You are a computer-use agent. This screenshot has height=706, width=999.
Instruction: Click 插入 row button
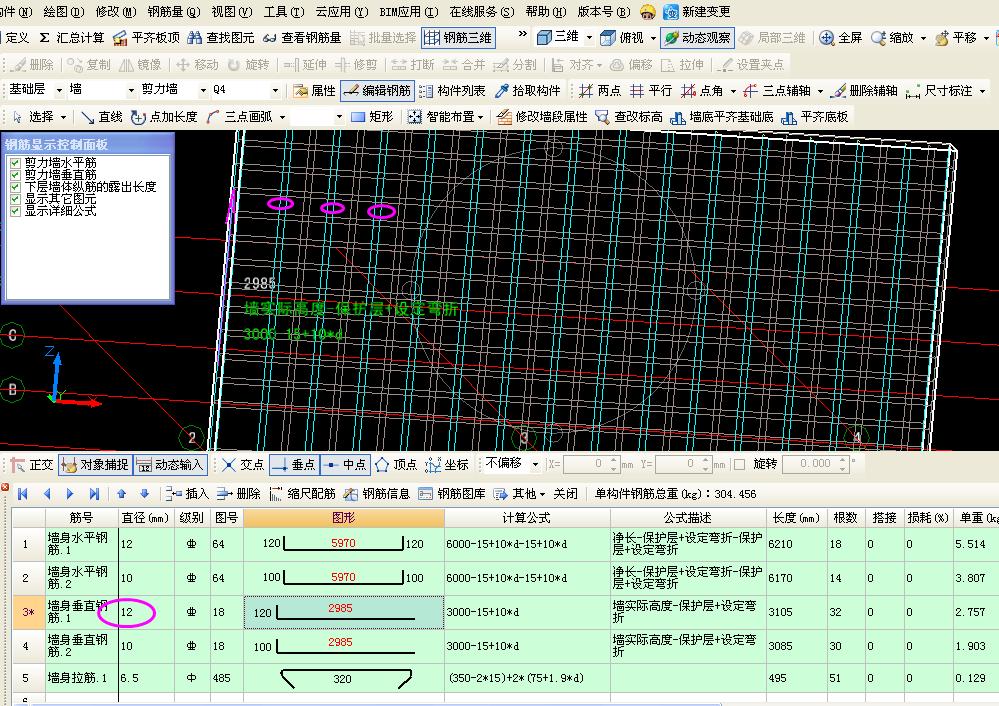click(x=187, y=493)
